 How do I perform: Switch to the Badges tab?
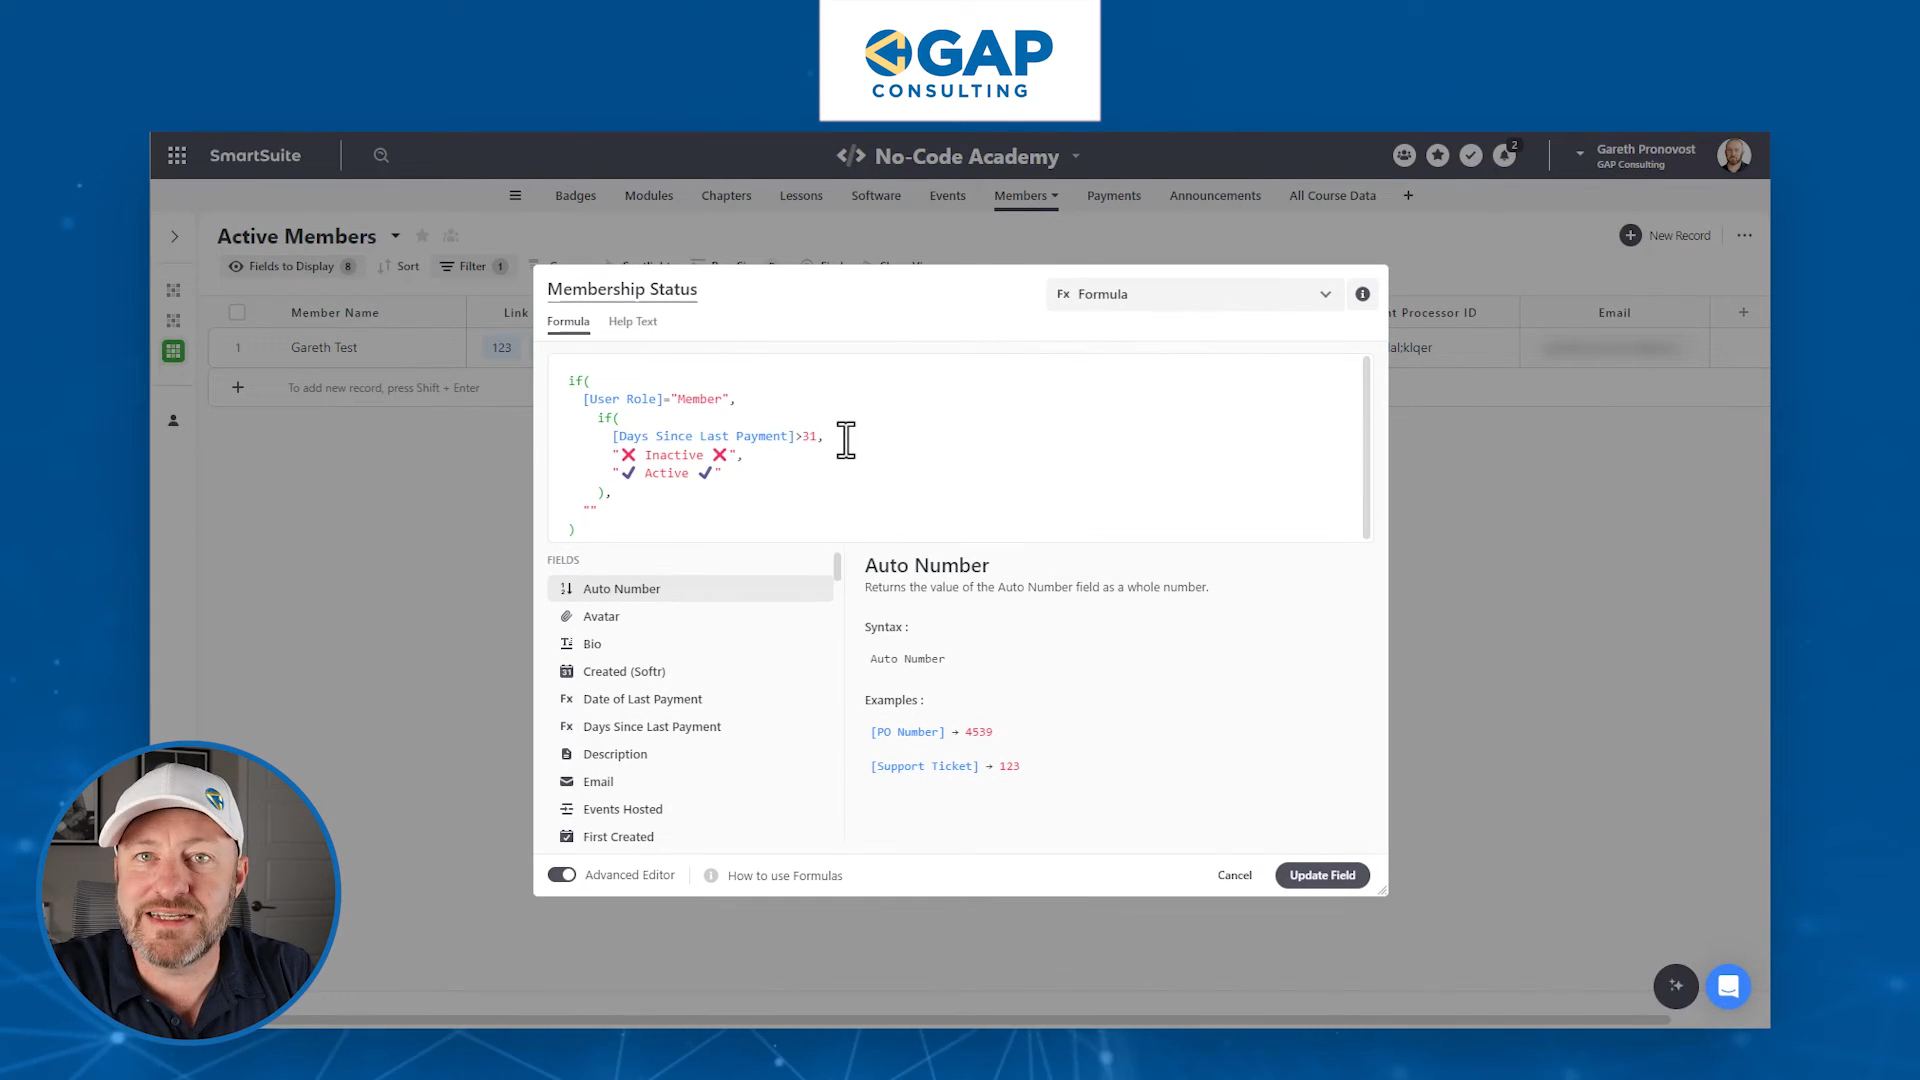click(x=575, y=195)
